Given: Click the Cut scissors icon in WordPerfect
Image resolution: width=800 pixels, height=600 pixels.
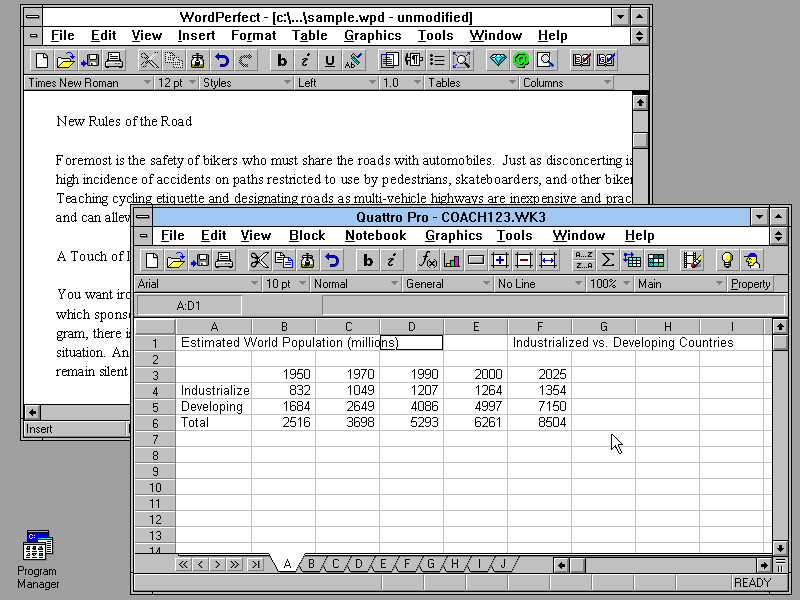Looking at the screenshot, I should pyautogui.click(x=149, y=61).
